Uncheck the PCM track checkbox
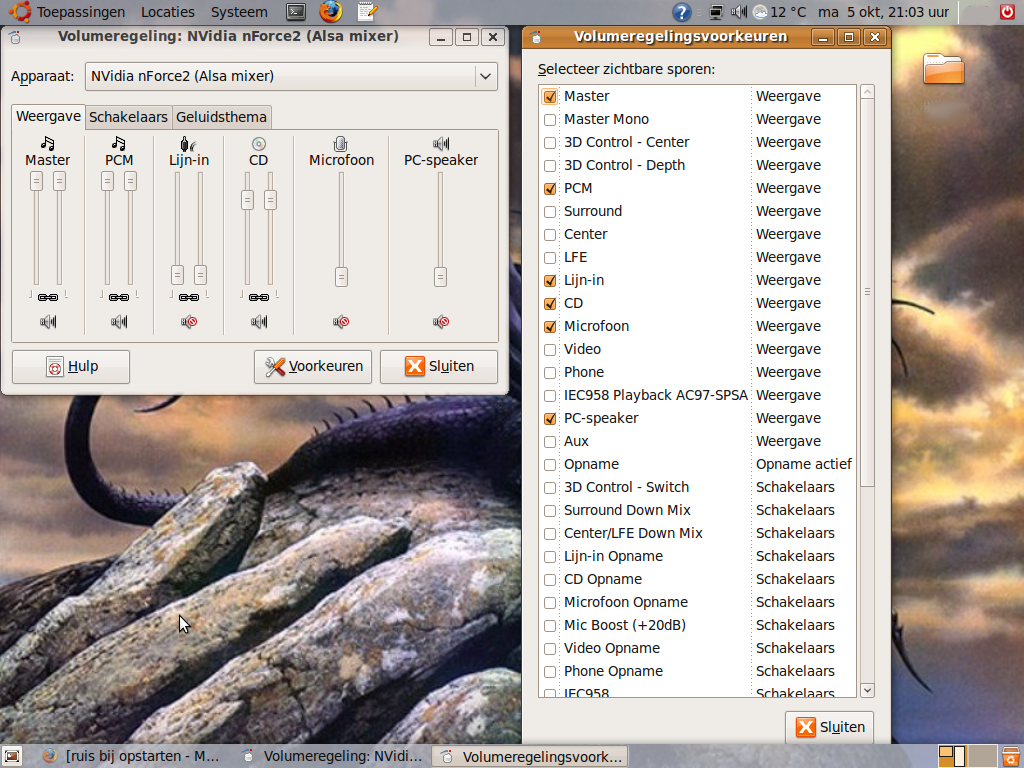1024x768 pixels. (550, 189)
